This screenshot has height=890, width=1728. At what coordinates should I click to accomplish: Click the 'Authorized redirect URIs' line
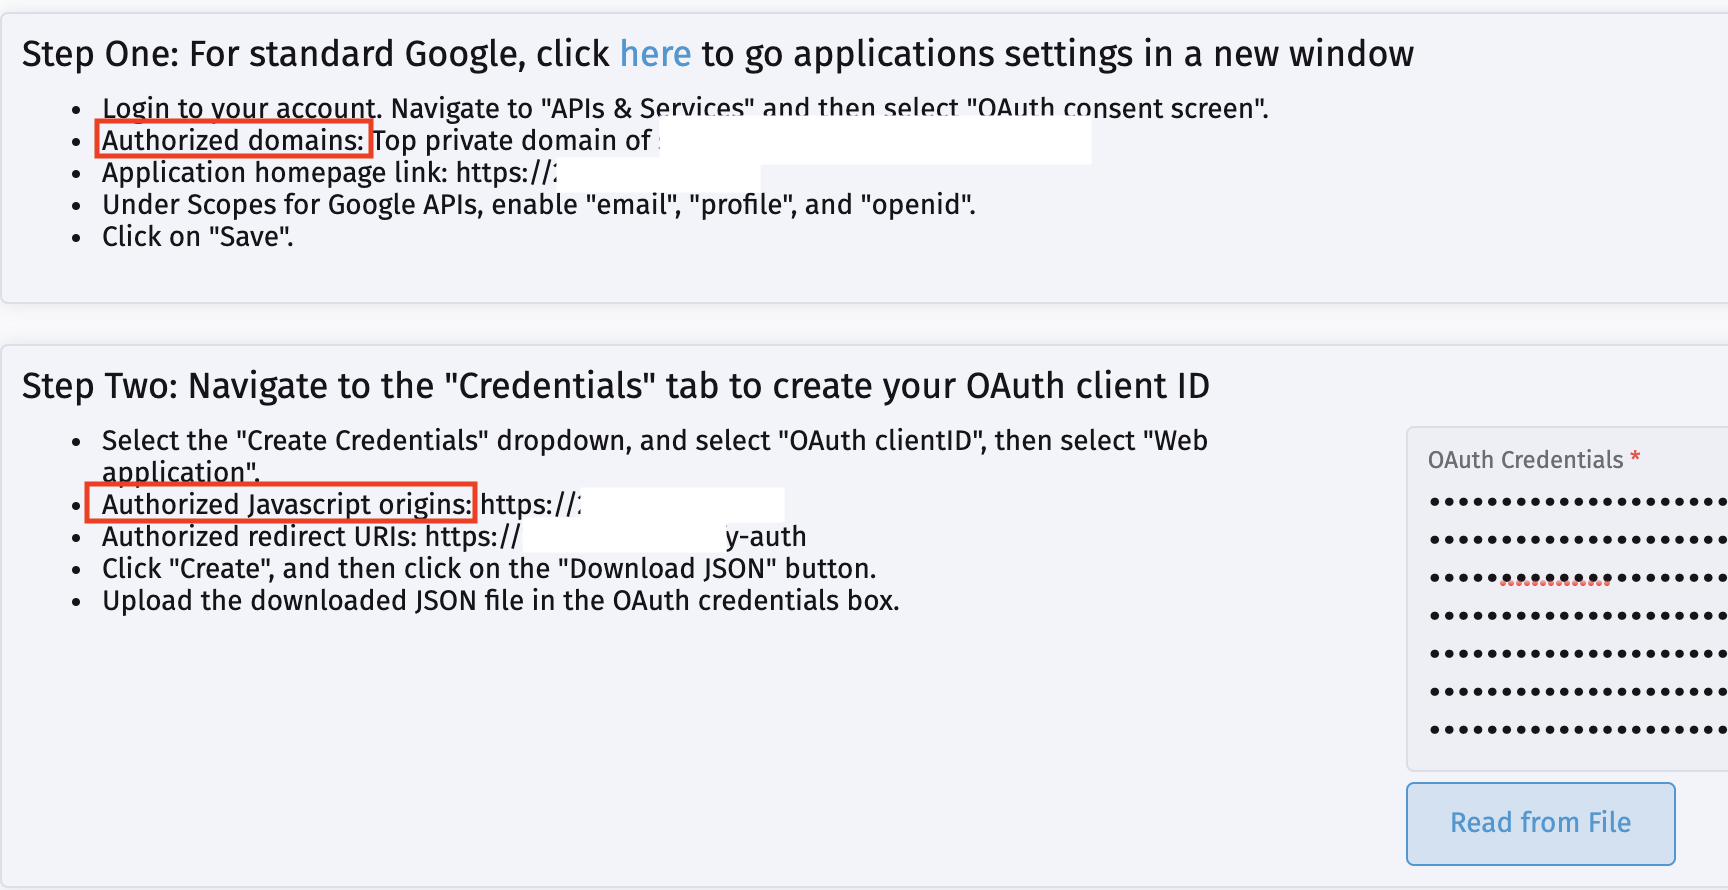(454, 537)
